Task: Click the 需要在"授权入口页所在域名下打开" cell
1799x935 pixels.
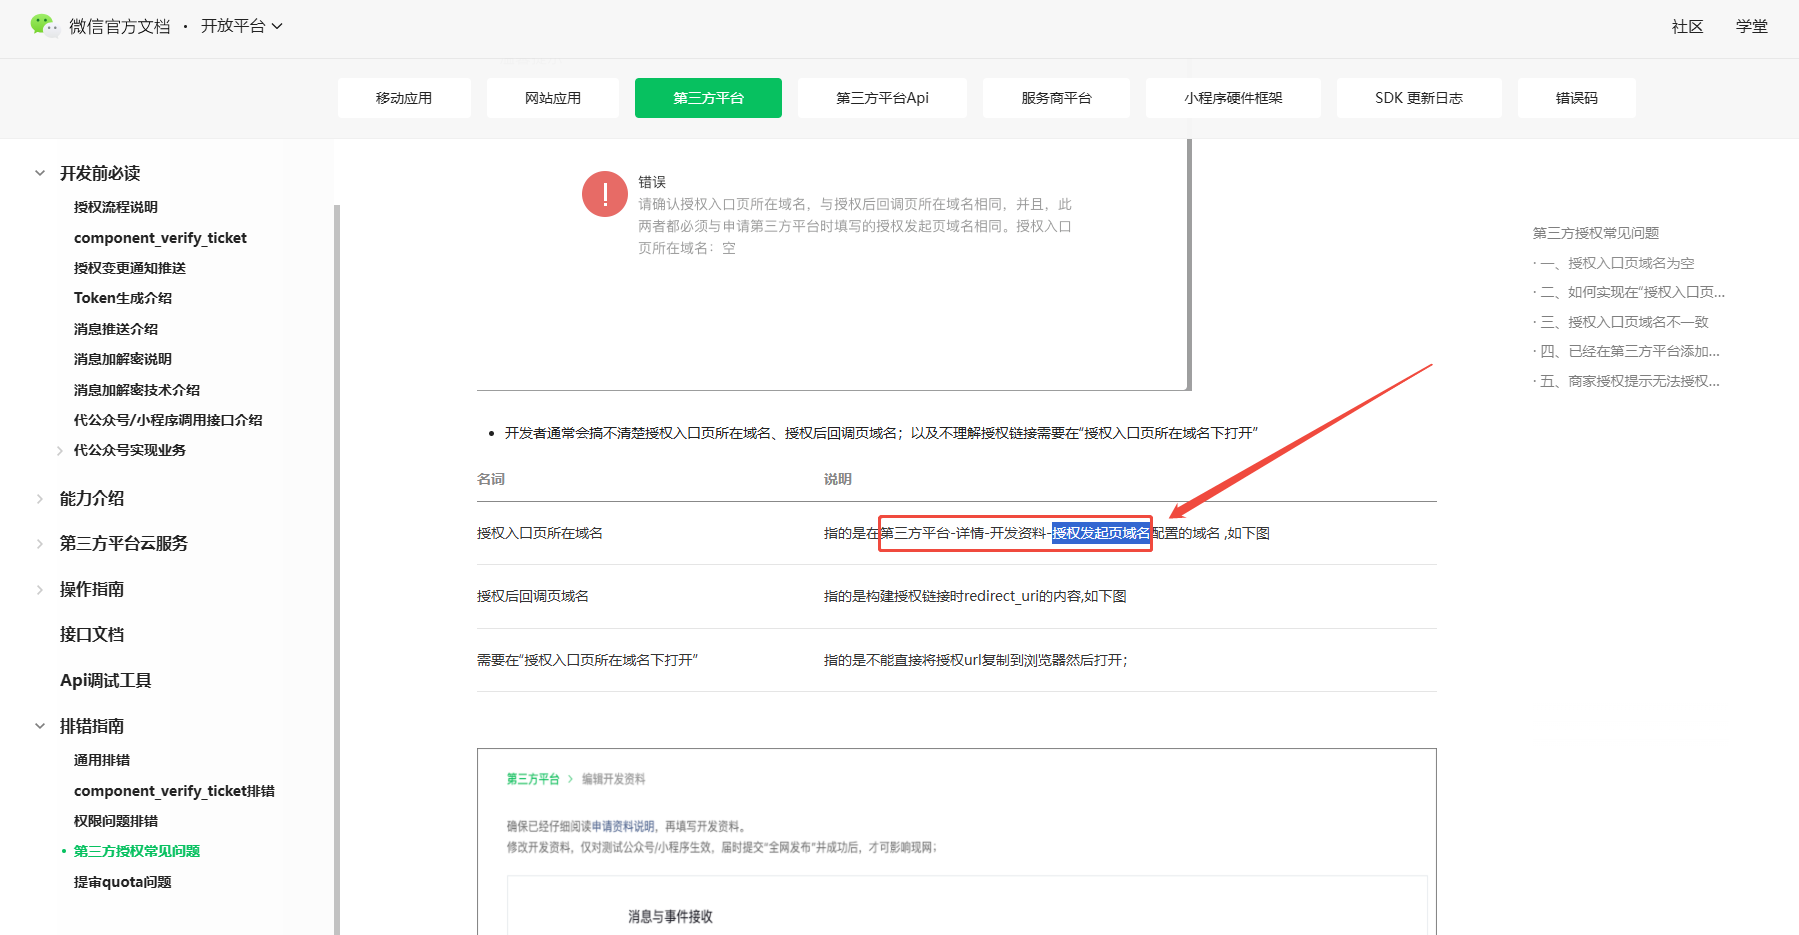Action: [x=587, y=660]
